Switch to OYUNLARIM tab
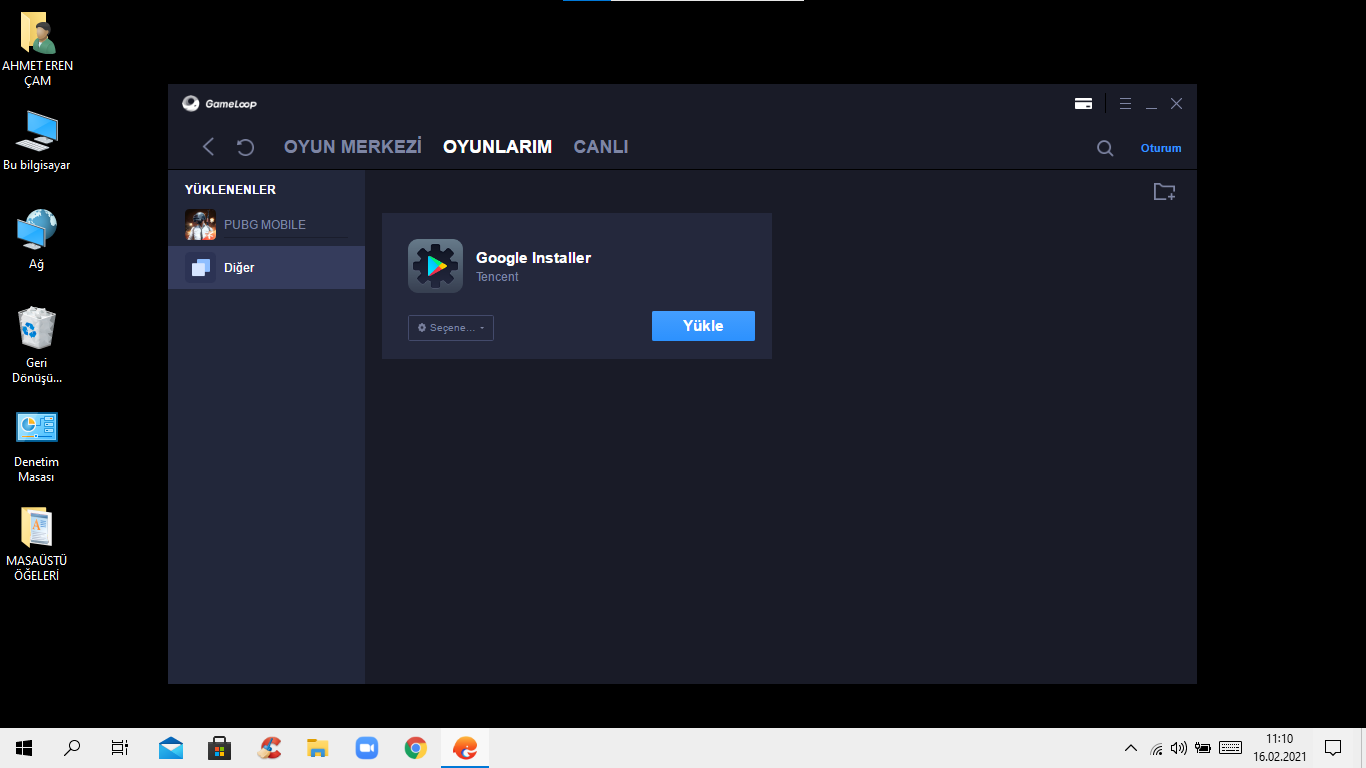Screen dimensions: 1366x768 click(497, 147)
